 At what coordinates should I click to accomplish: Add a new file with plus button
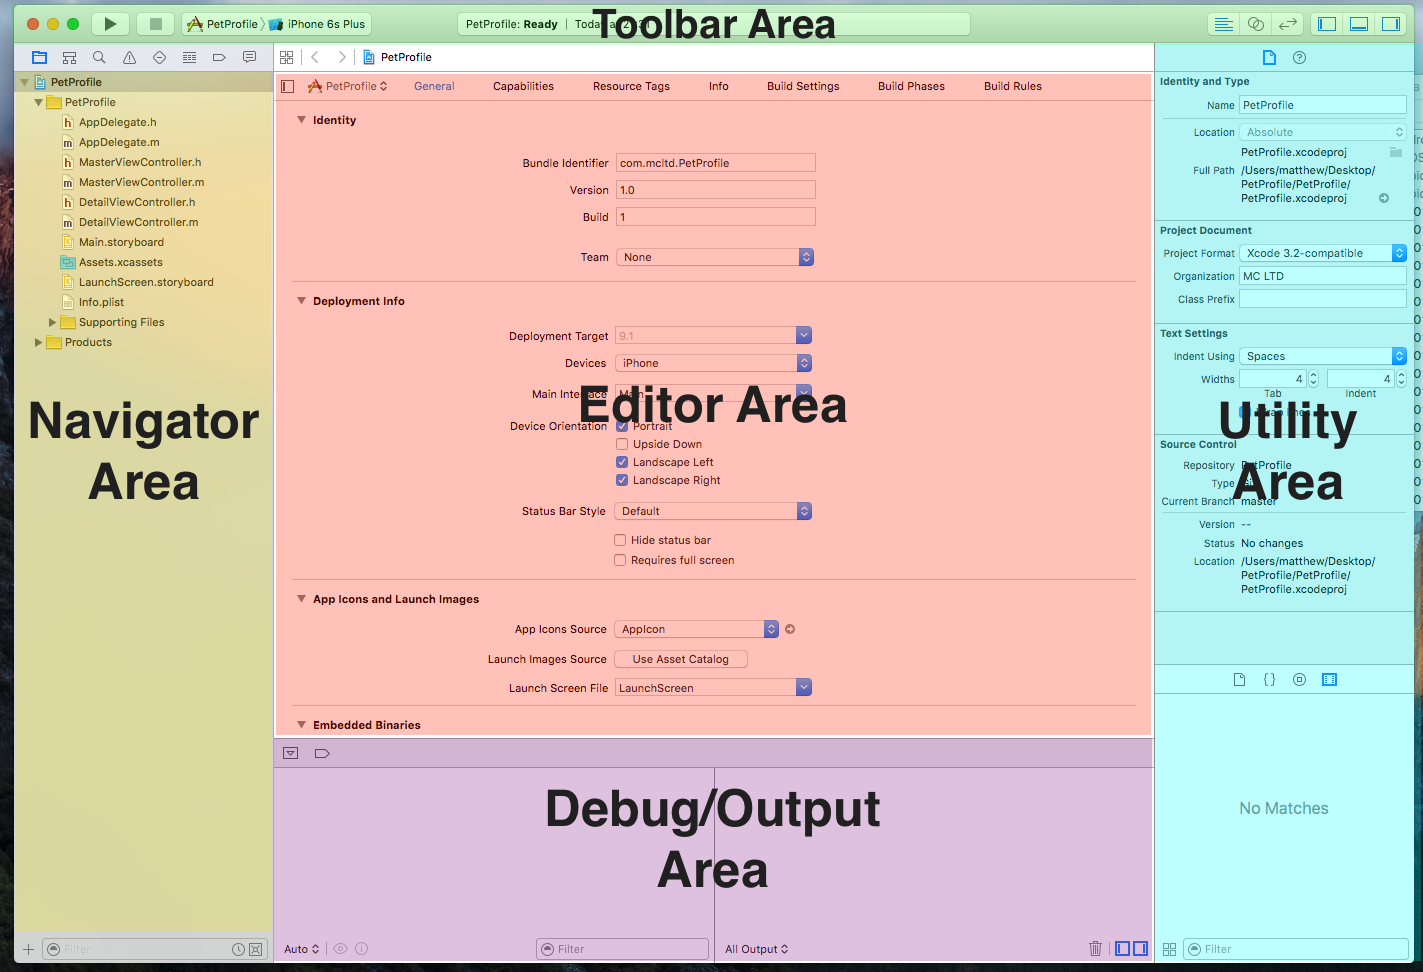(28, 949)
